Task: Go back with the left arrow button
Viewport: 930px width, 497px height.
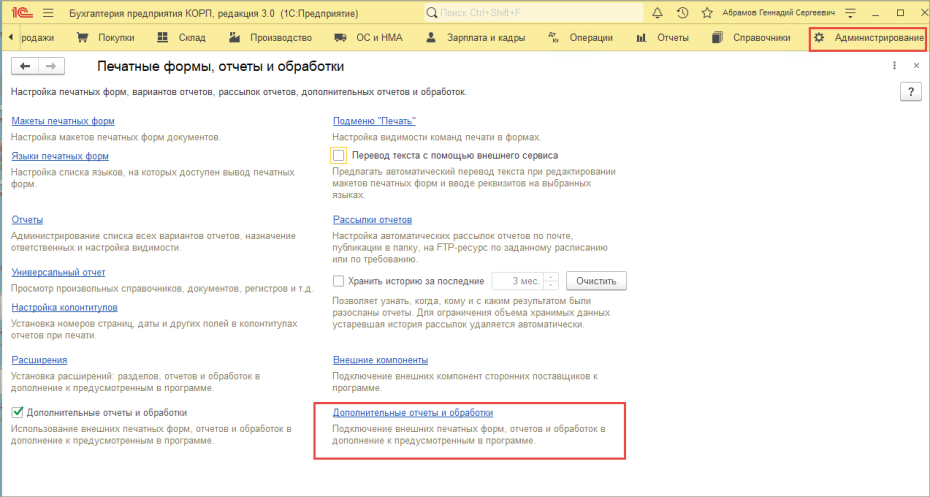Action: pos(25,66)
